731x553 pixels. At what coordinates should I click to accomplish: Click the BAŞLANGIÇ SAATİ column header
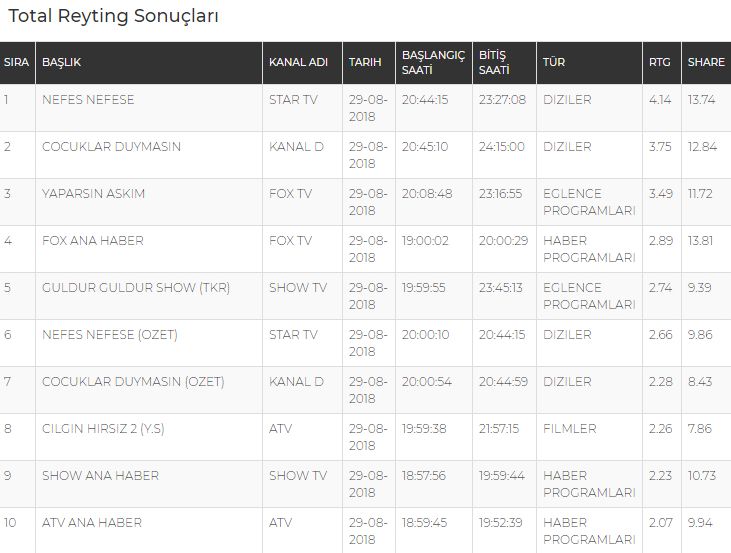click(434, 62)
